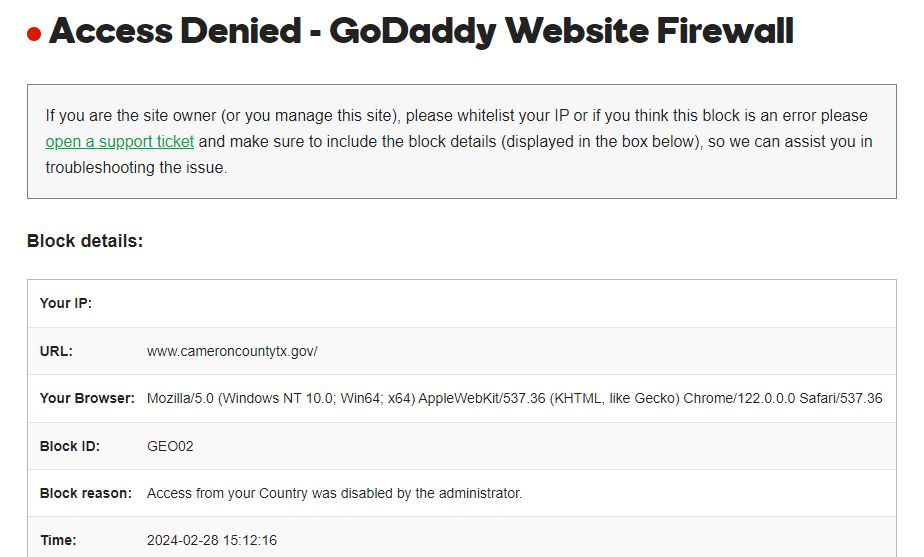Select the Time row label
Viewport: 924px width, 557px height.
(58, 540)
